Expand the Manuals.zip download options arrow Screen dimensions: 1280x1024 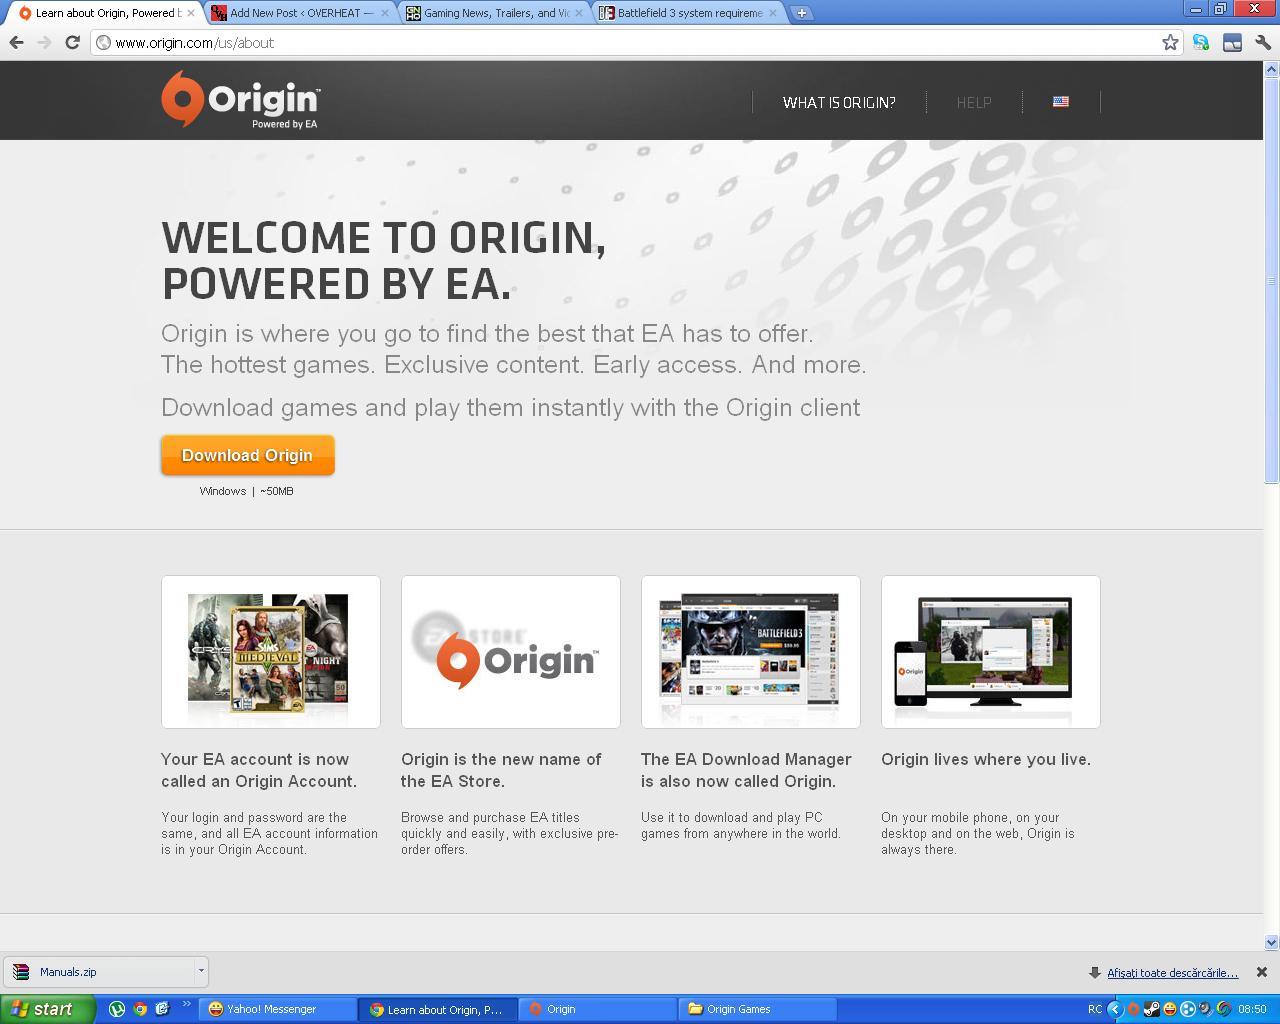(x=201, y=971)
